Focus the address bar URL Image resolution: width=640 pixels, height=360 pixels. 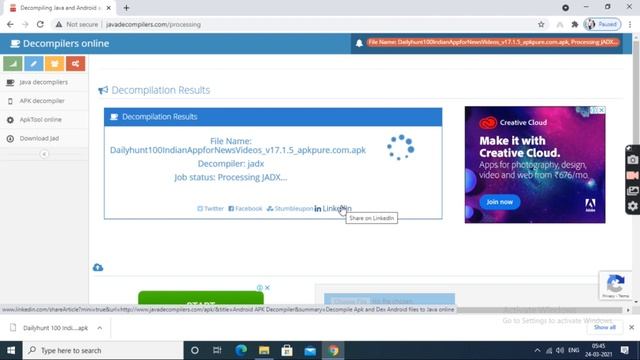[x=153, y=24]
